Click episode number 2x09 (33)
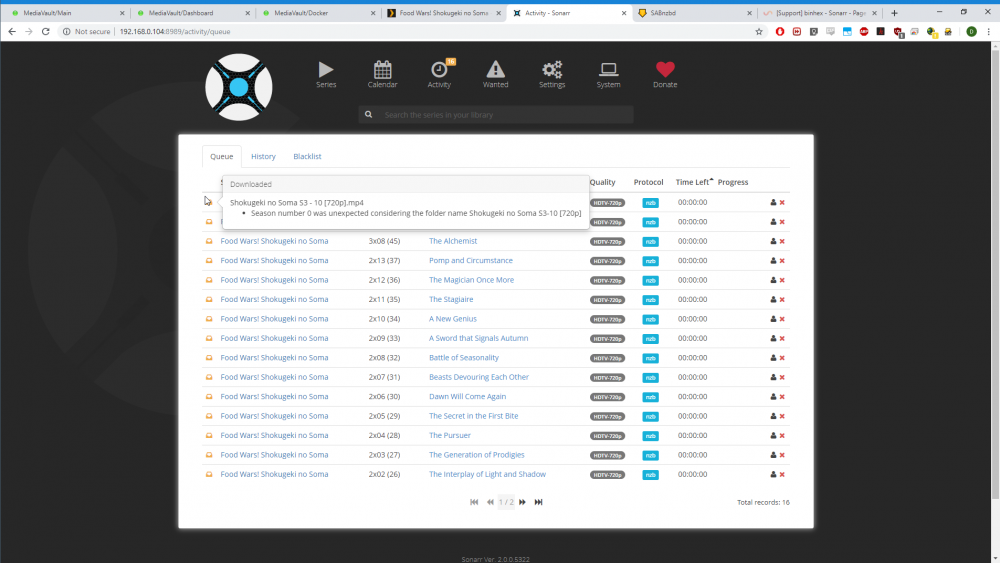This screenshot has width=1000, height=563. 385,338
